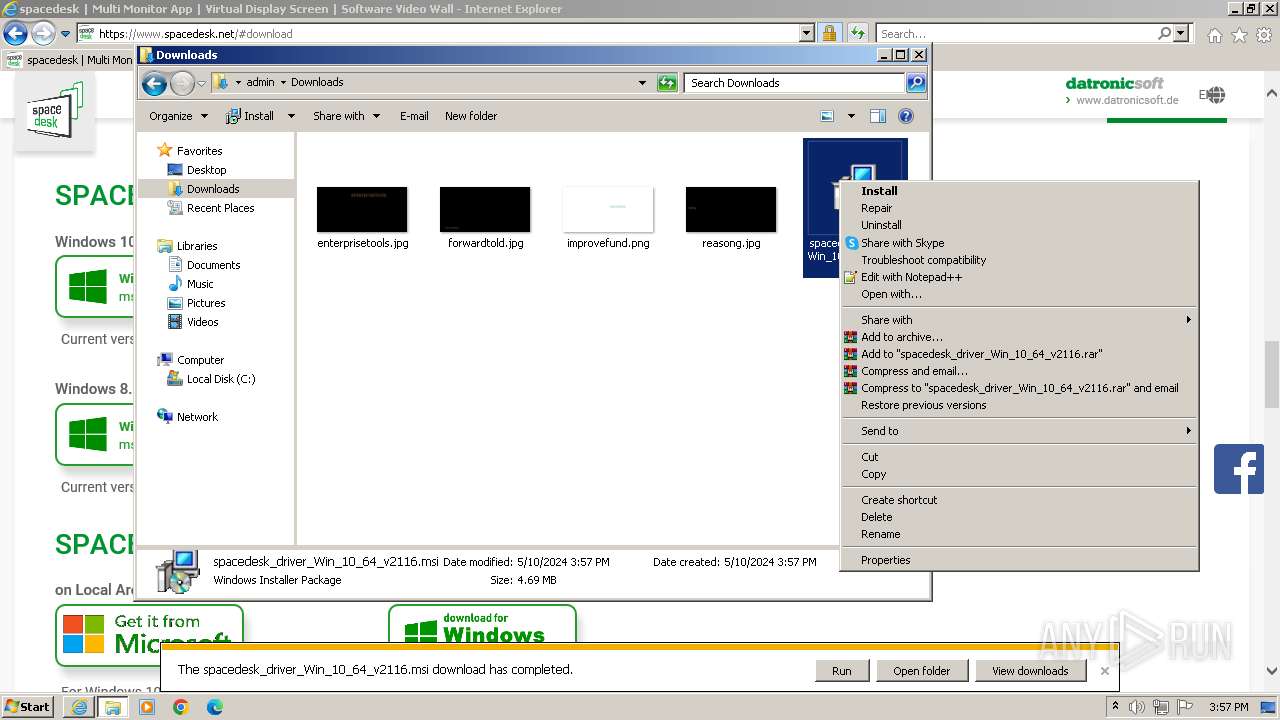Image resolution: width=1280 pixels, height=720 pixels.
Task: Toggle the preview pane icon
Action: coord(877,116)
